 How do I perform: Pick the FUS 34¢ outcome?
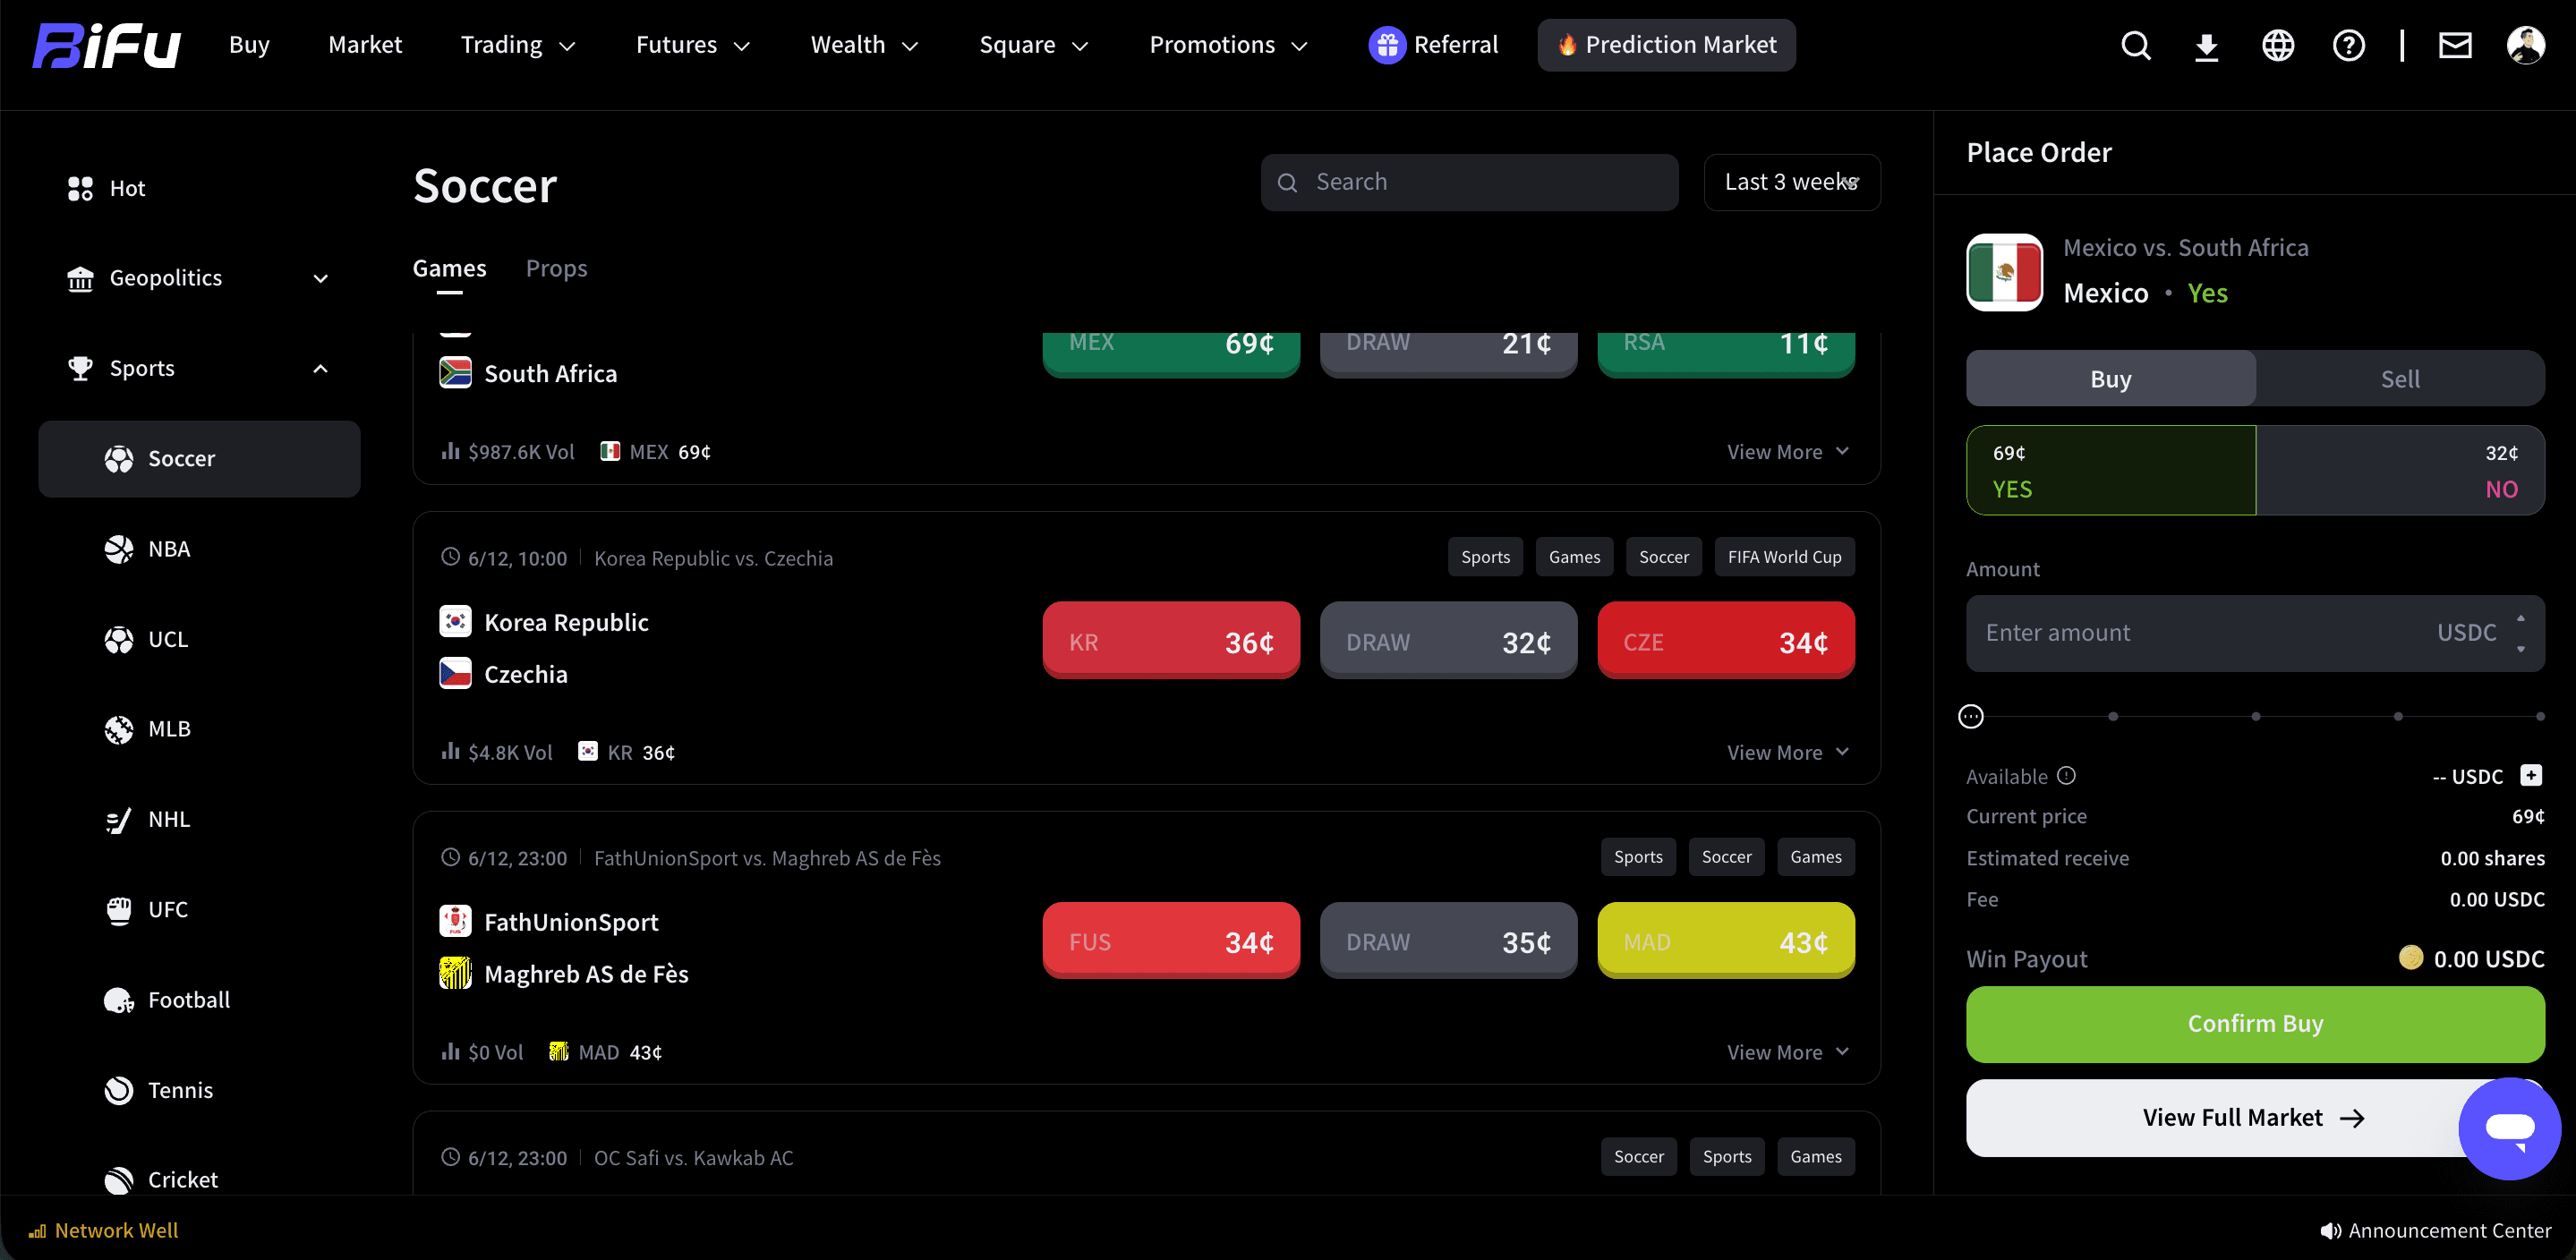(1170, 940)
